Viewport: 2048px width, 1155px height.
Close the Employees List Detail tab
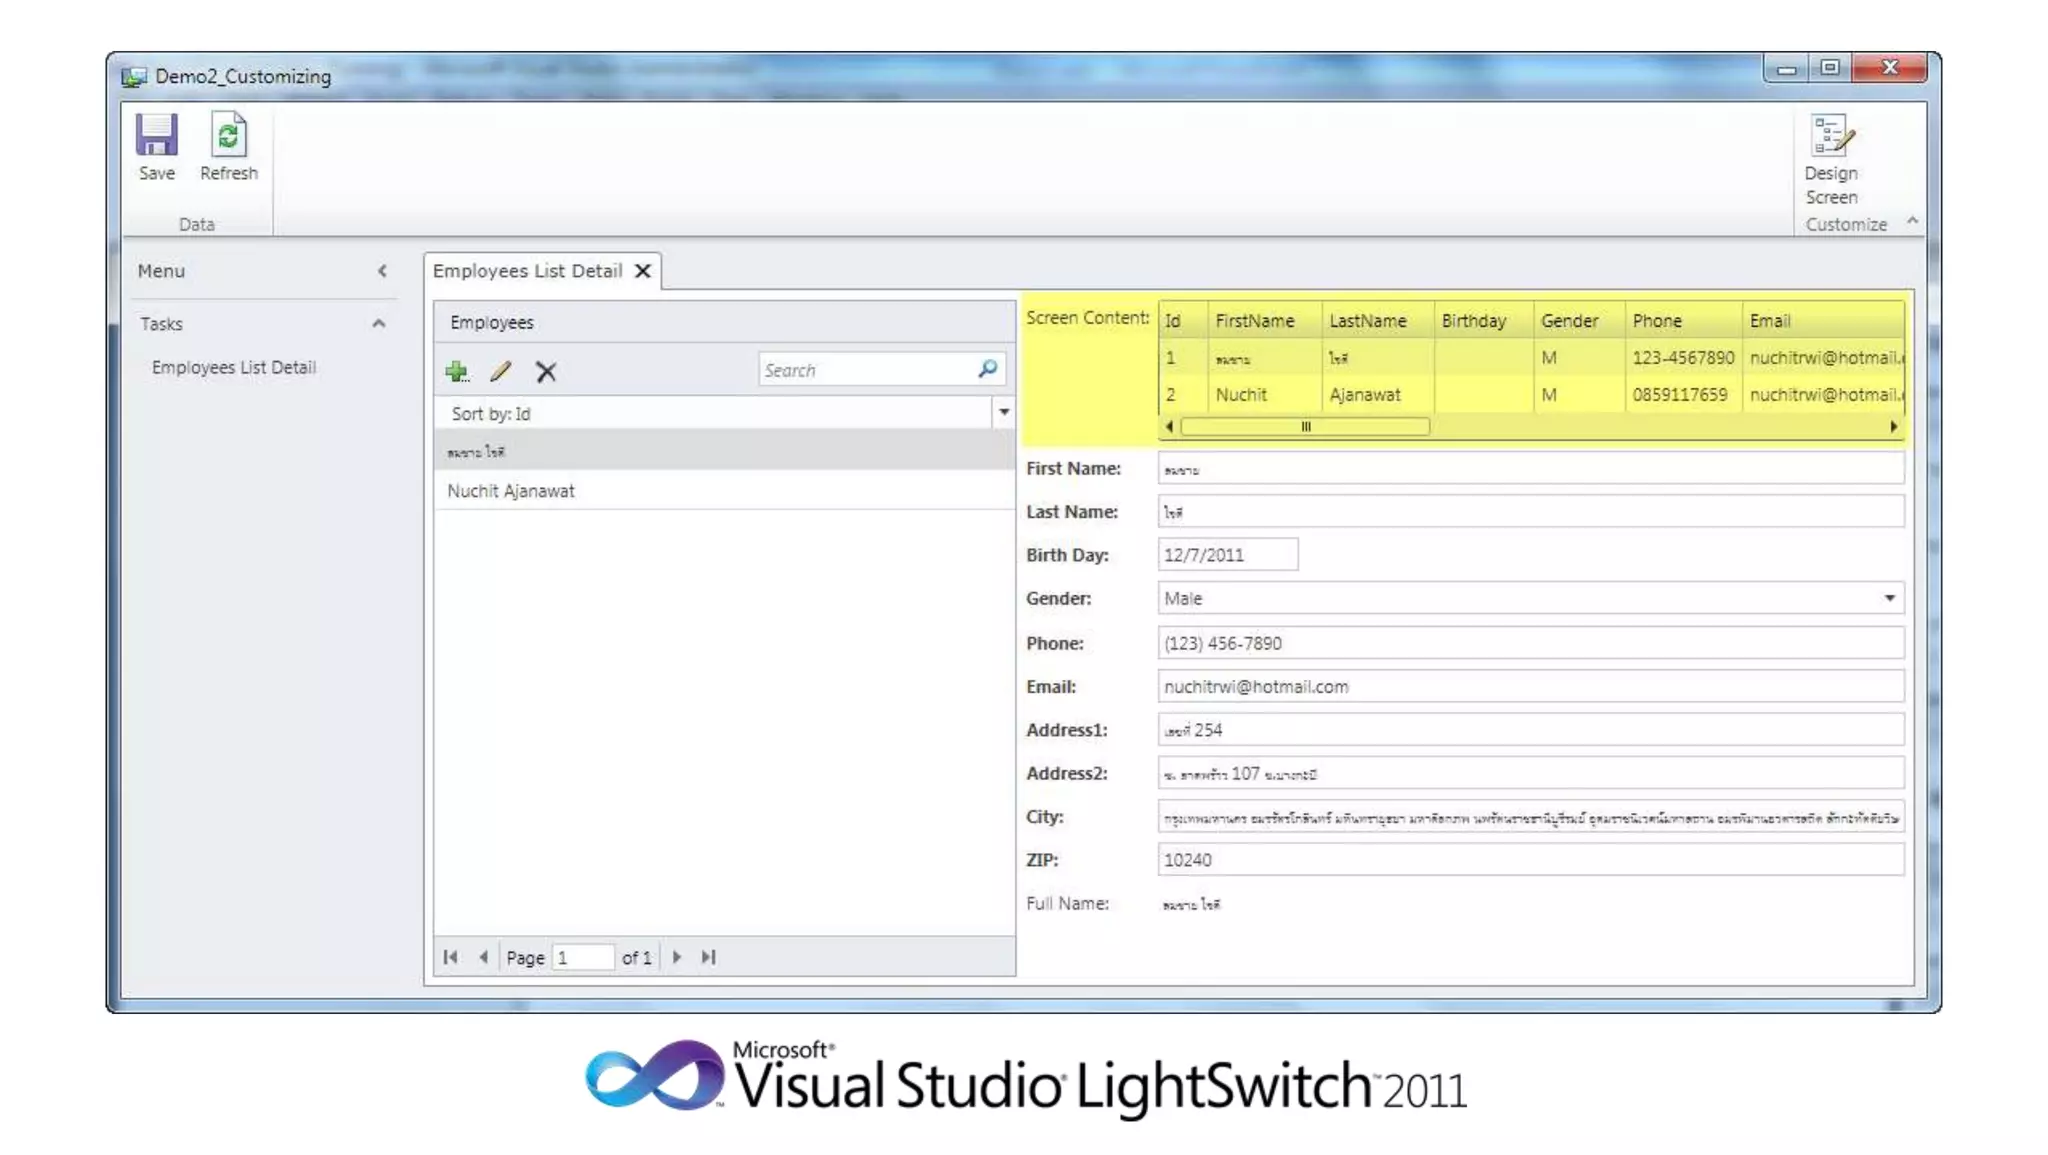click(643, 271)
